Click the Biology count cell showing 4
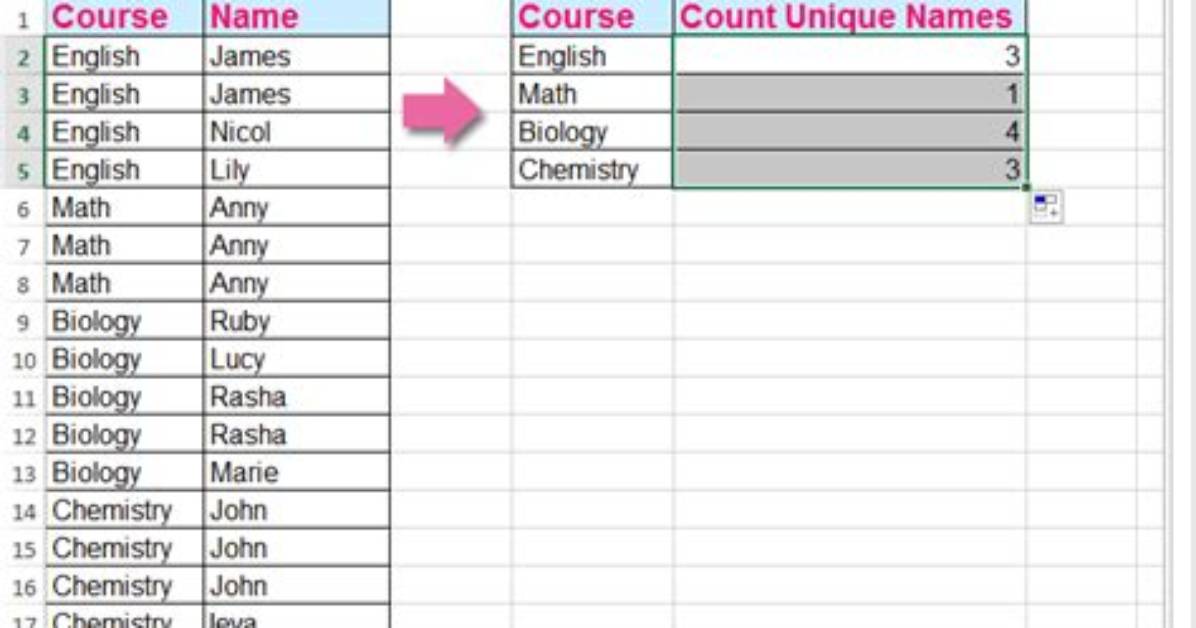The image size is (1196, 628). point(849,132)
